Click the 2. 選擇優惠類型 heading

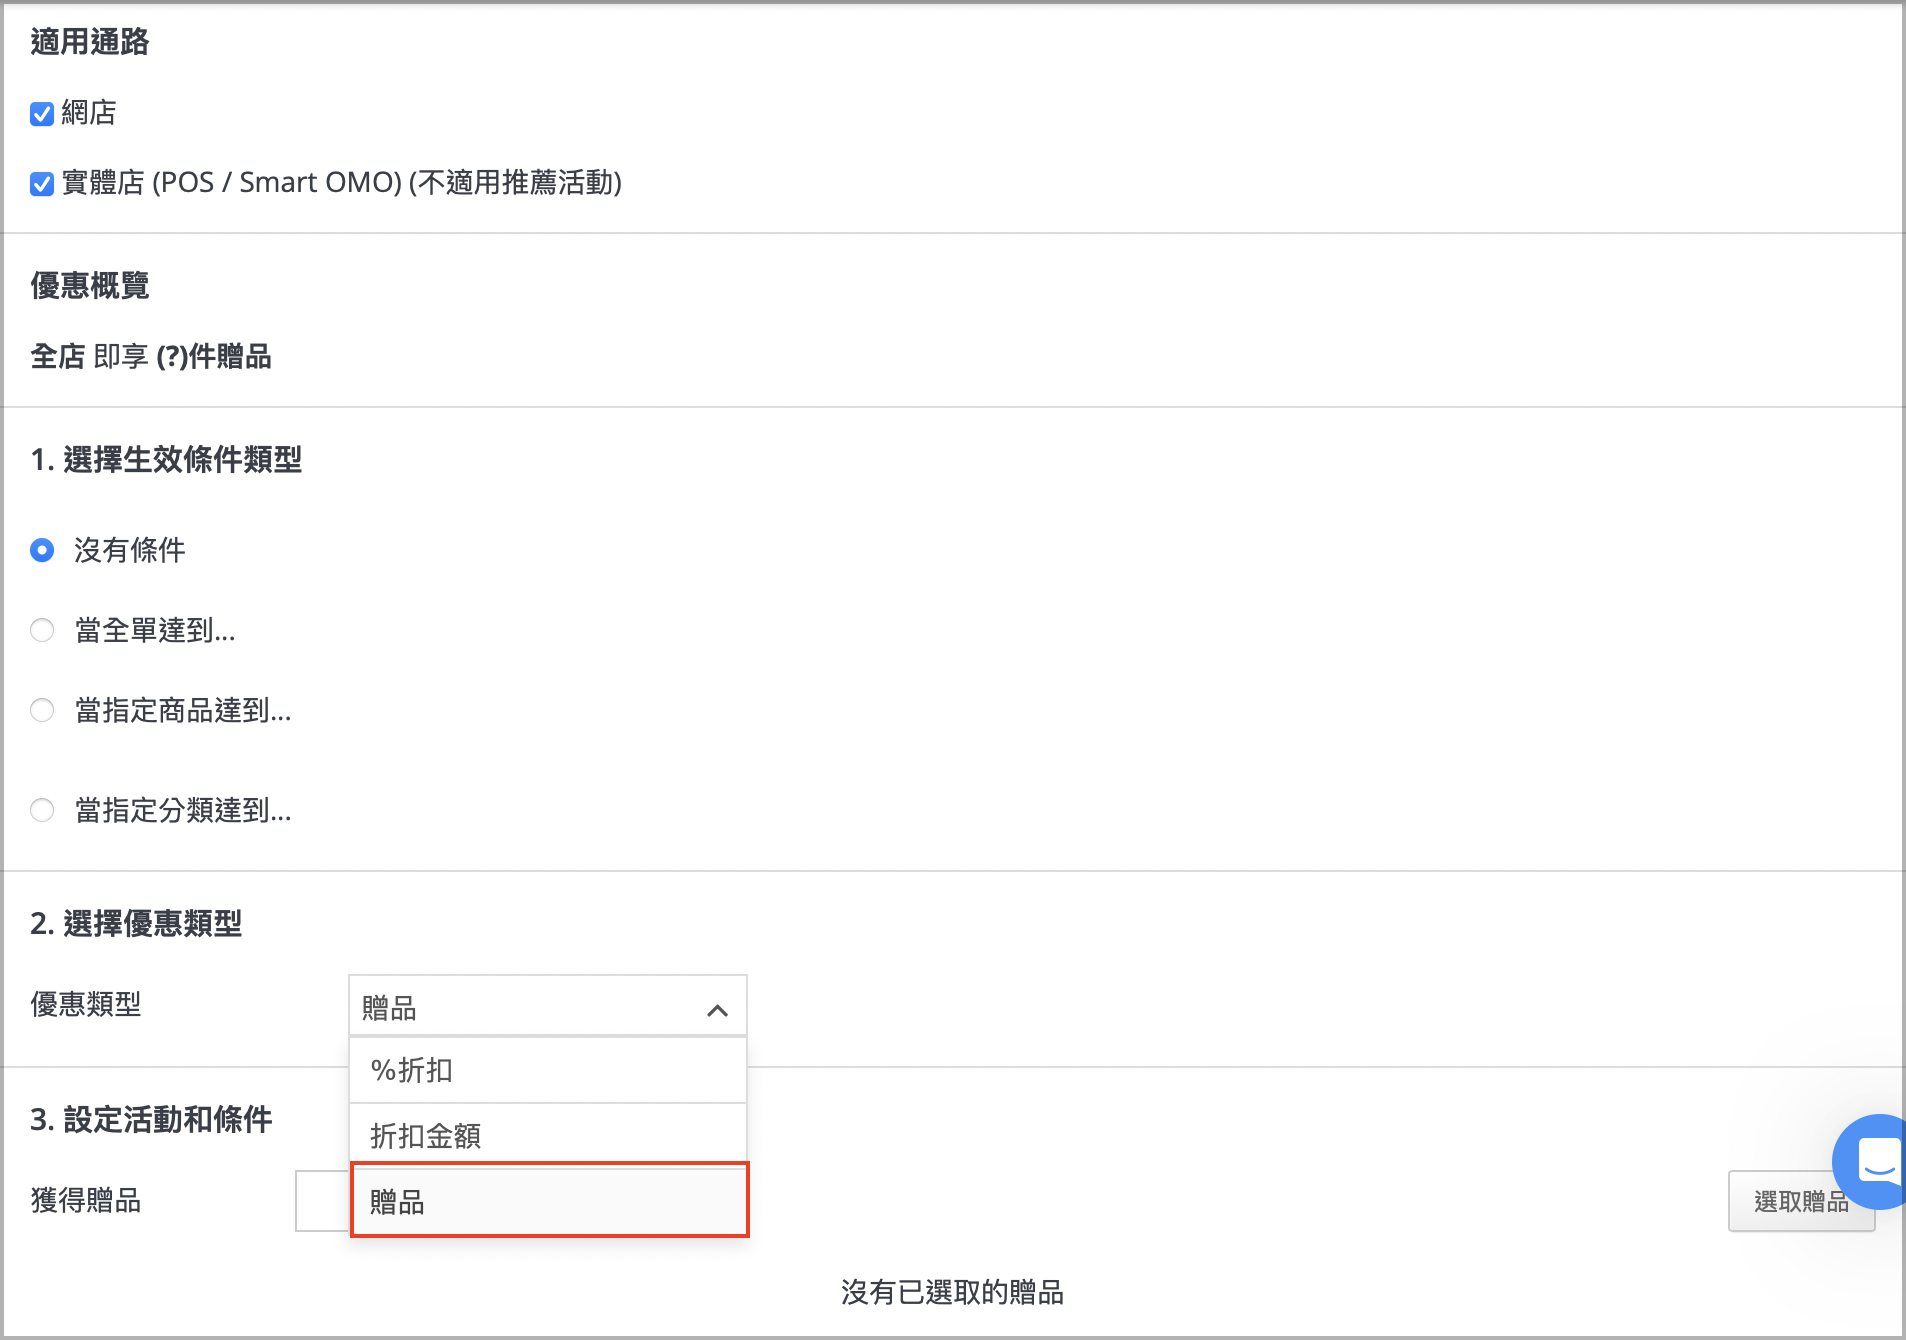(136, 923)
